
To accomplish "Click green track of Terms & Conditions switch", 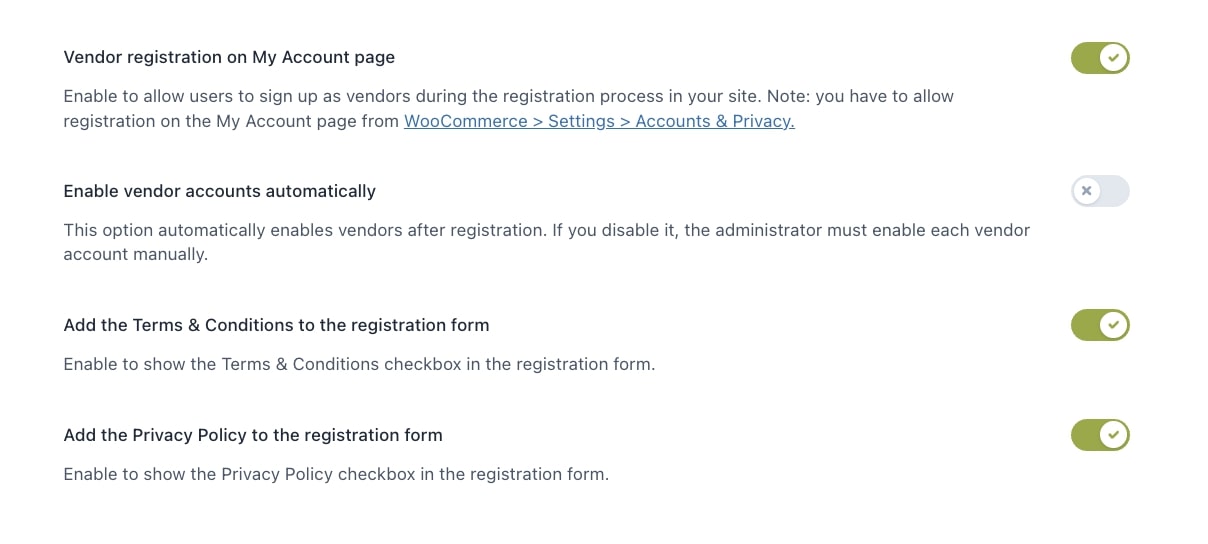I will coord(1085,325).
